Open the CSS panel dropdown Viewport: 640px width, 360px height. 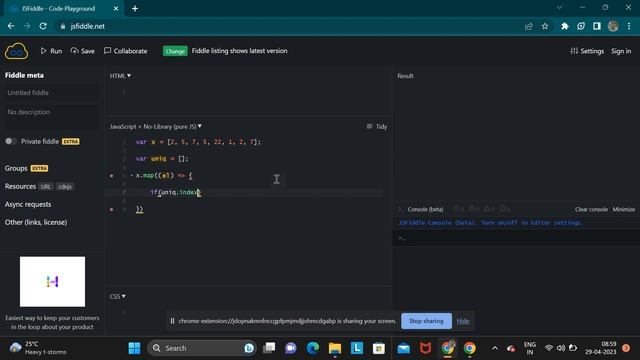coord(118,296)
